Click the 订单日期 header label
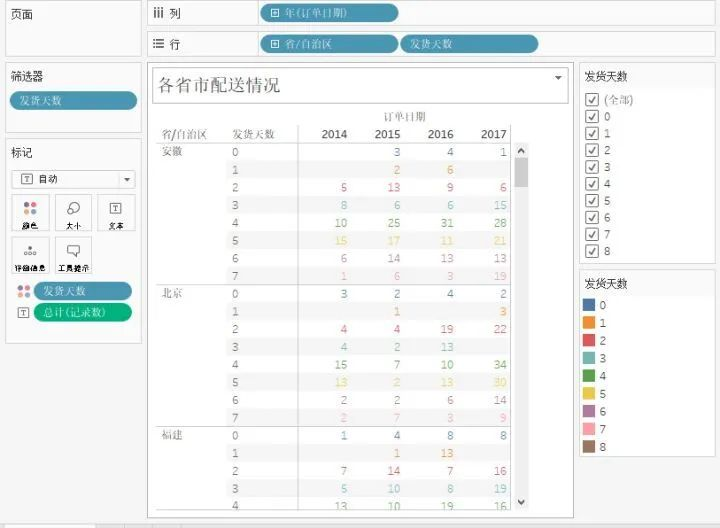Viewport: 720px width, 528px height. (405, 117)
